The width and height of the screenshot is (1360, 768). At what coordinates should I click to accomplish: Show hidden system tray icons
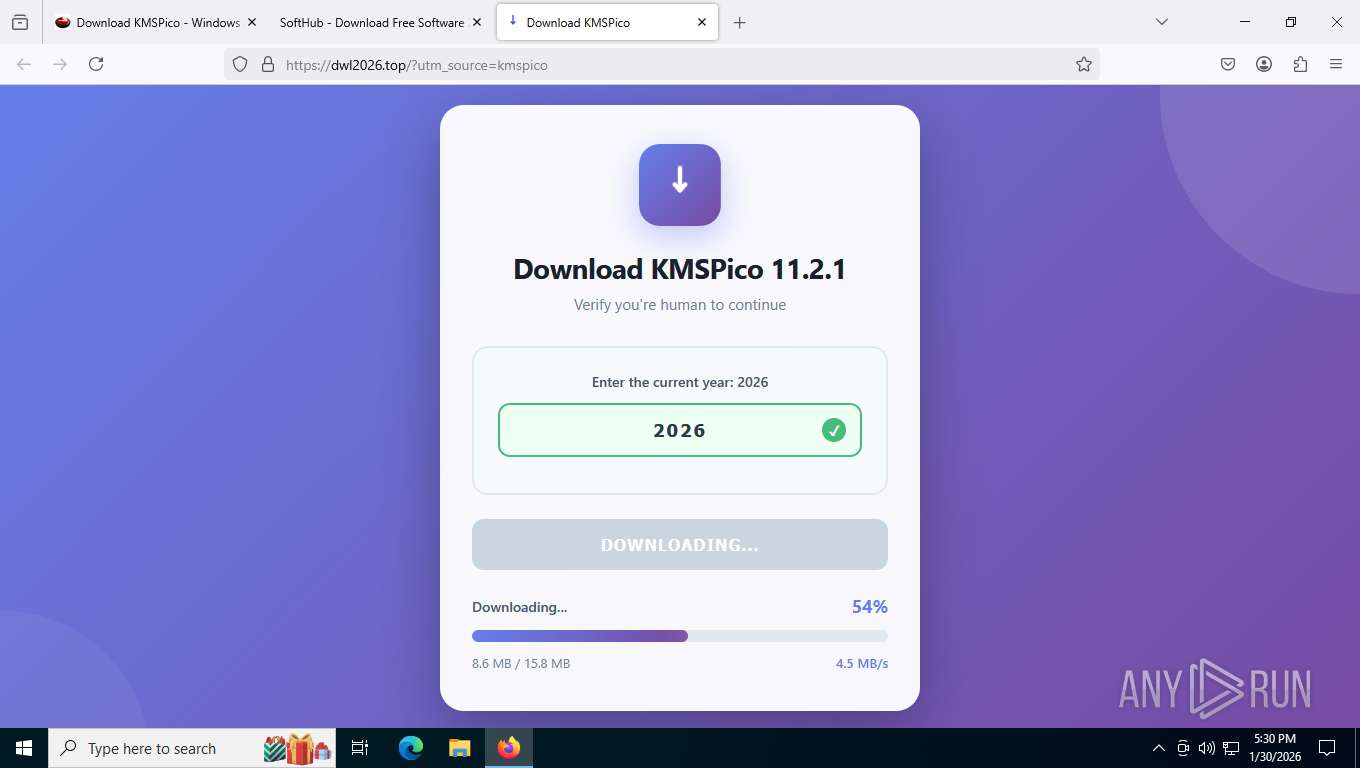(x=1159, y=748)
